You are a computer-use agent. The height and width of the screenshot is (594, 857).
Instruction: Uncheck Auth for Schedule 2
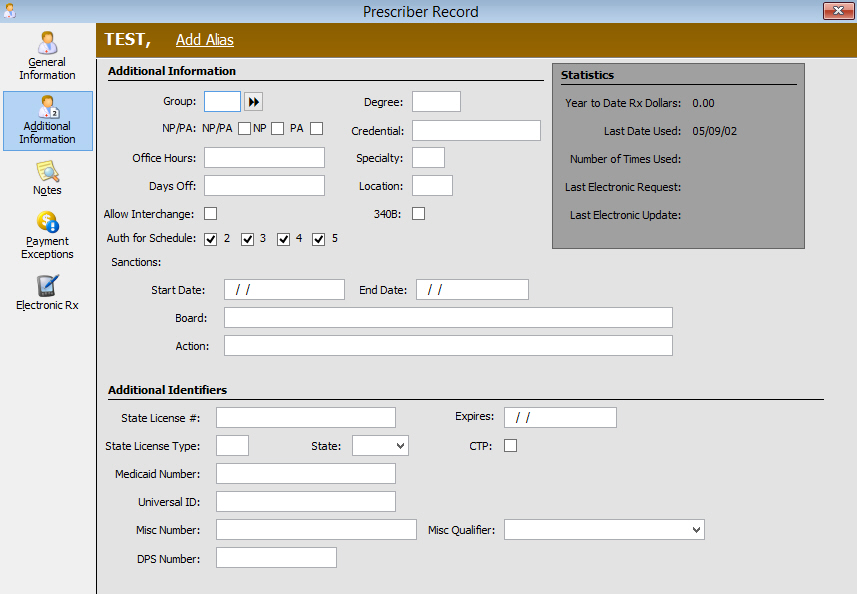(x=211, y=239)
